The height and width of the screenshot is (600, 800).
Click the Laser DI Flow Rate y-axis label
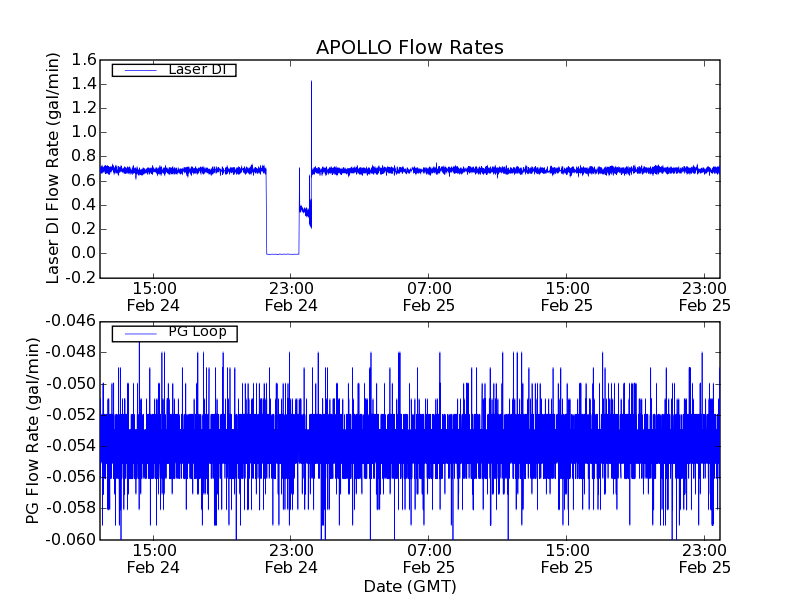coord(54,168)
